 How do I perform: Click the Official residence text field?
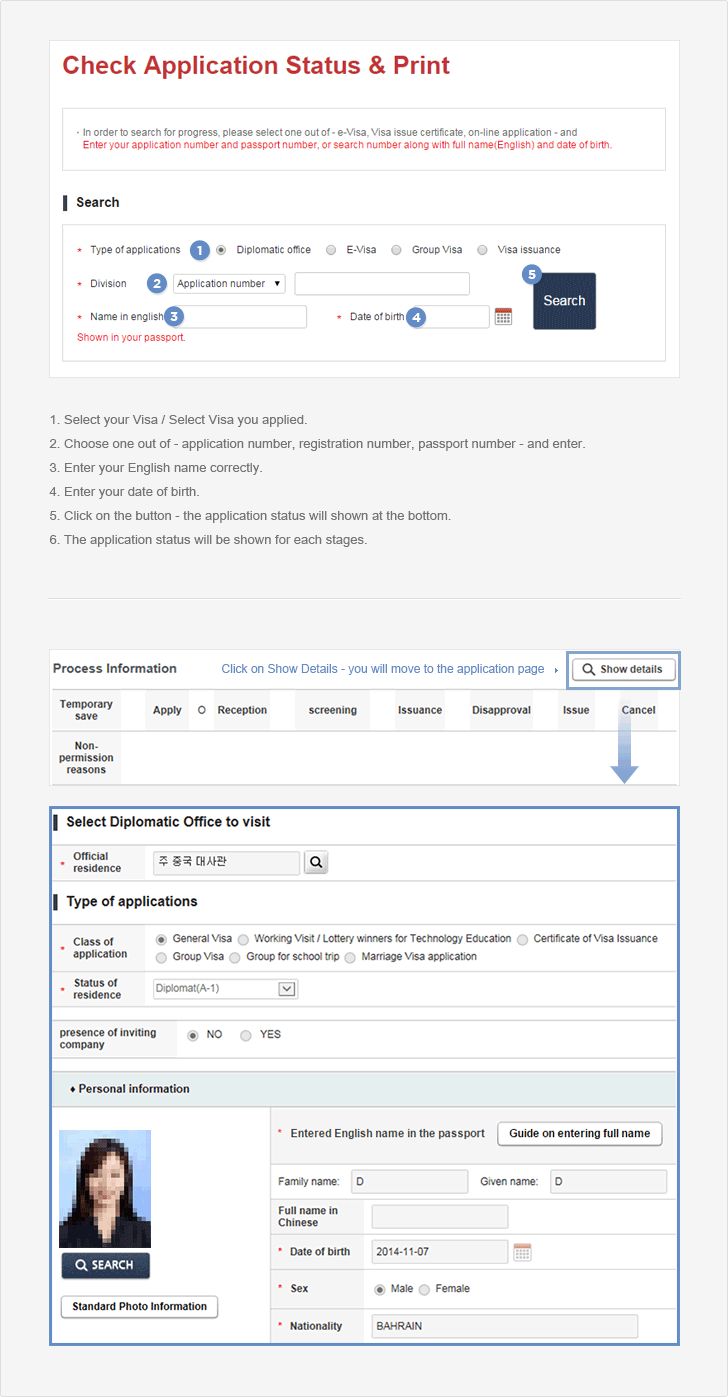coord(225,862)
